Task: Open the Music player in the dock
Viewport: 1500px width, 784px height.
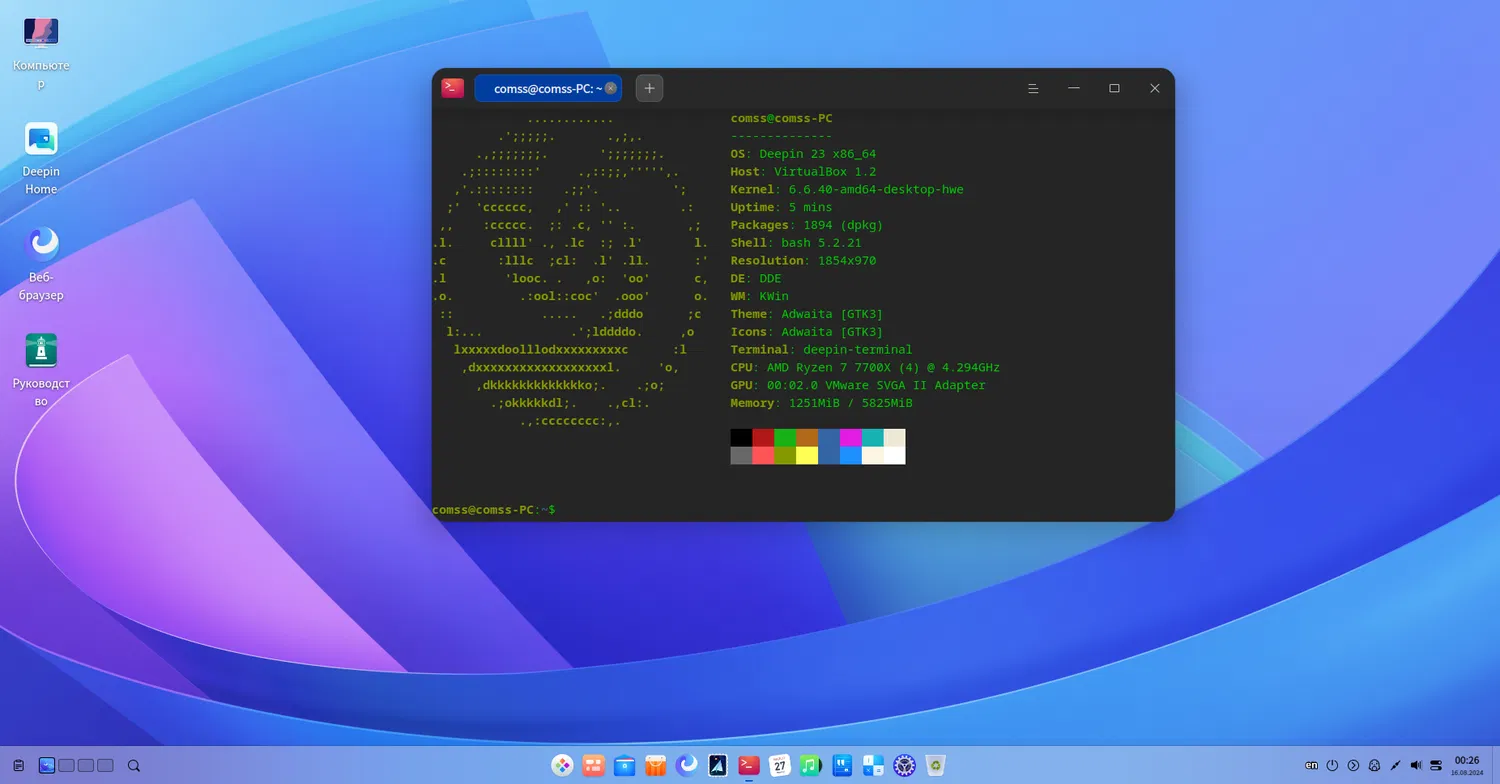Action: tap(811, 766)
